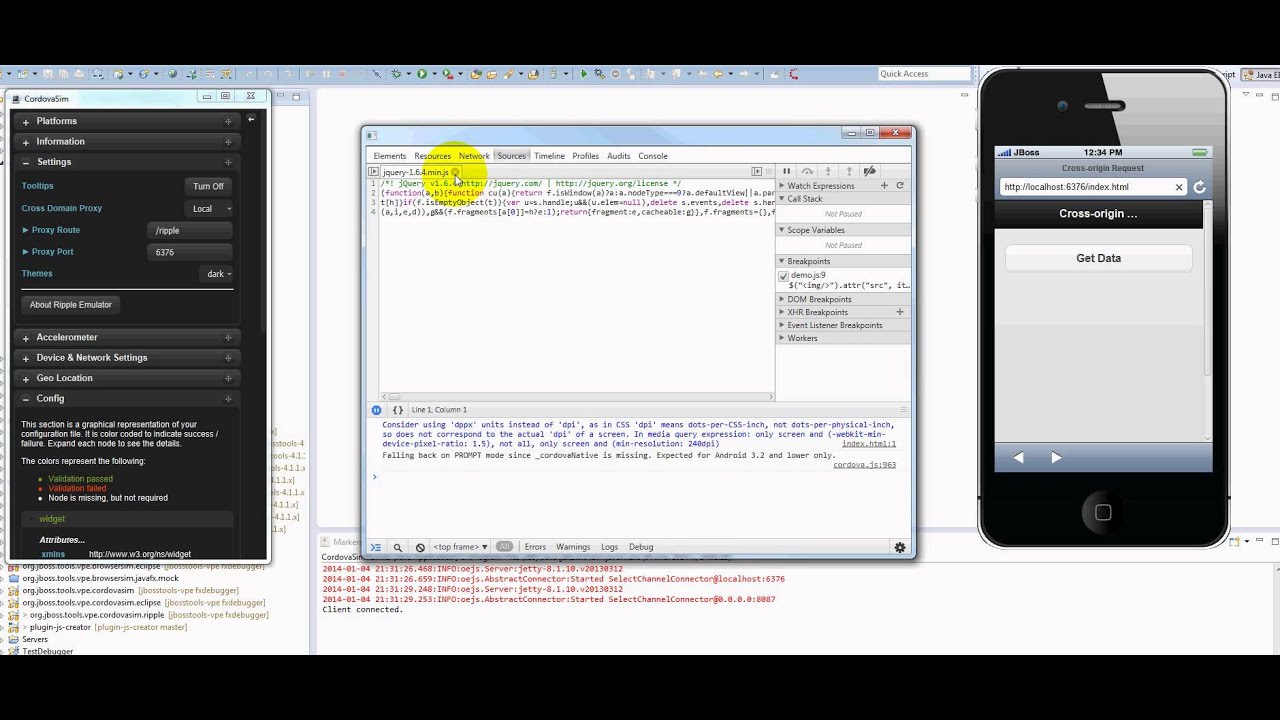Toggle the debugger sidebar icon beside the code editor
Image resolution: width=1280 pixels, height=720 pixels.
(x=757, y=172)
